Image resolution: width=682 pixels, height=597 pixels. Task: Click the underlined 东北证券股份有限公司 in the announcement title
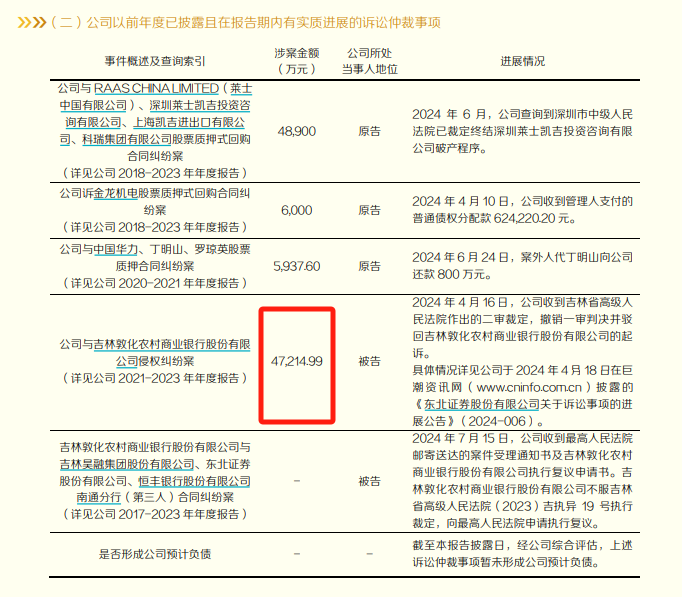click(x=481, y=404)
